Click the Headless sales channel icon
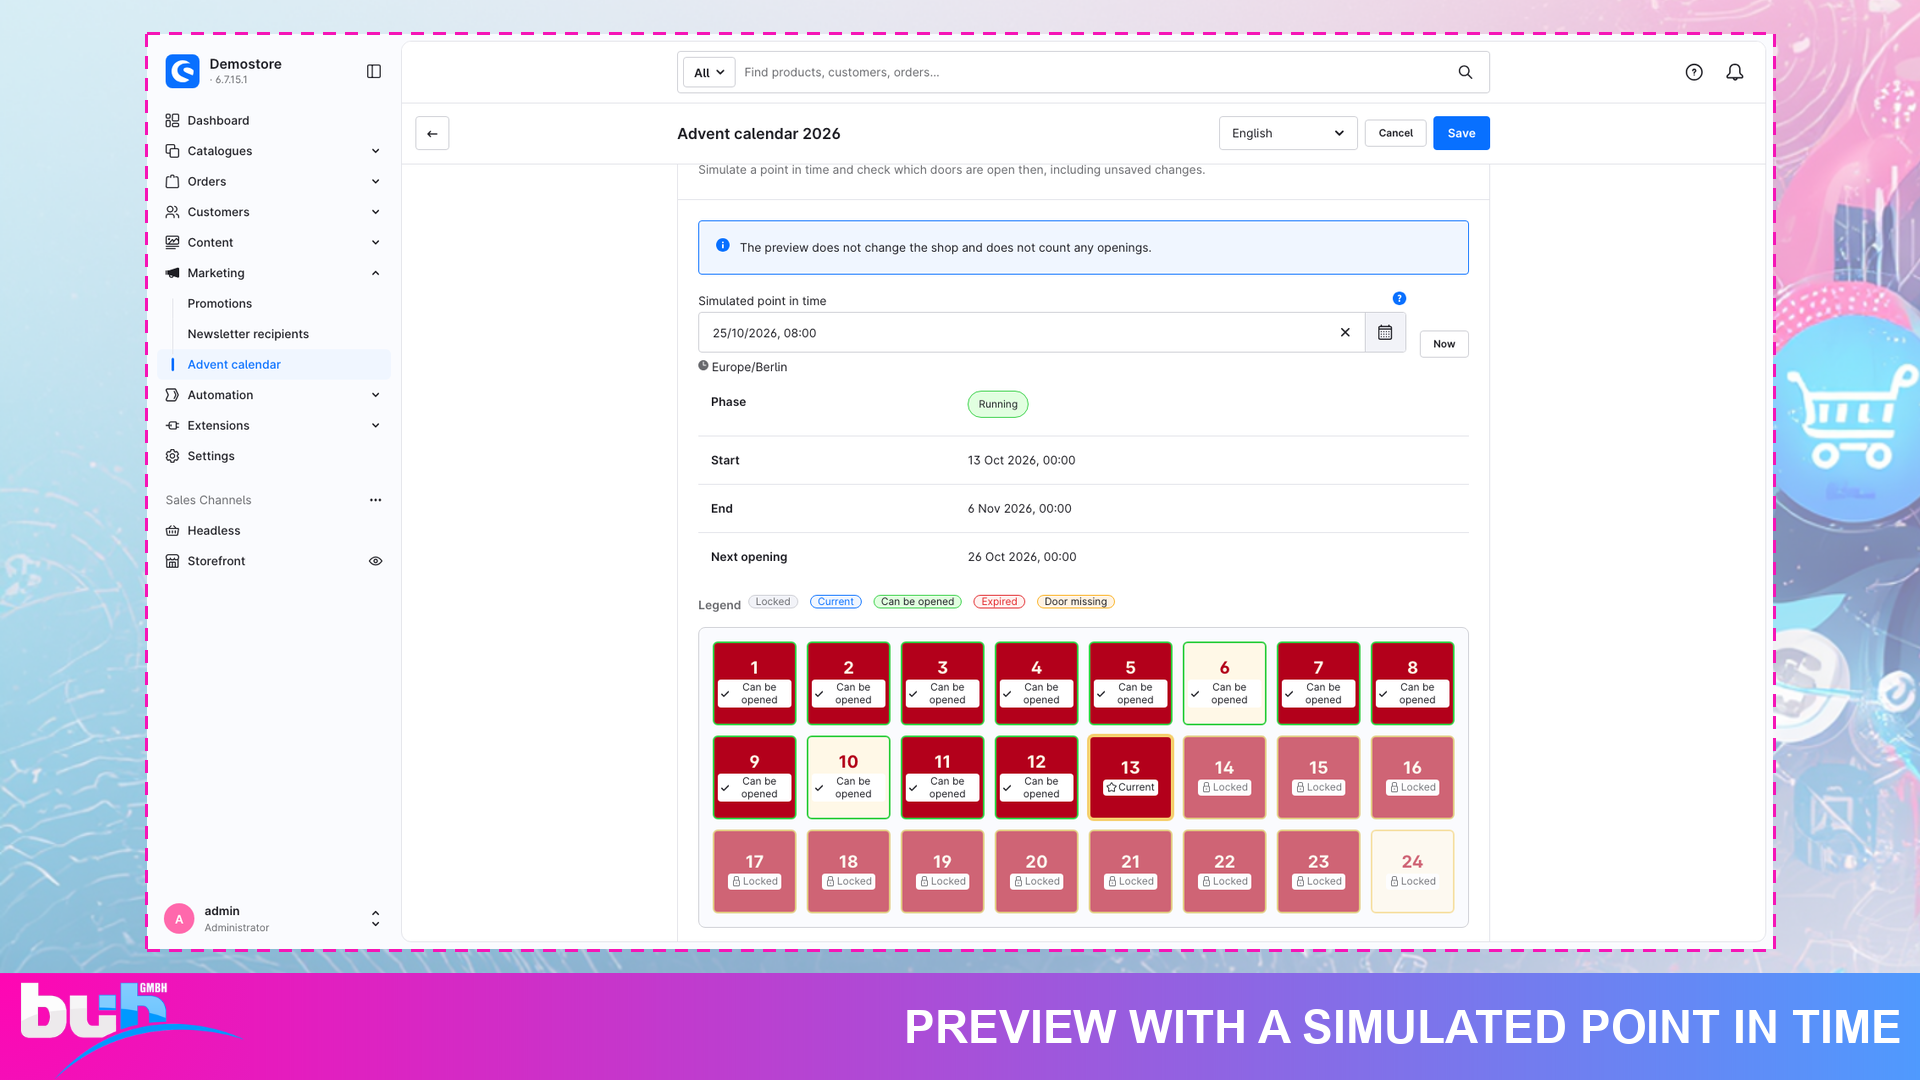The width and height of the screenshot is (1920, 1080). click(172, 531)
